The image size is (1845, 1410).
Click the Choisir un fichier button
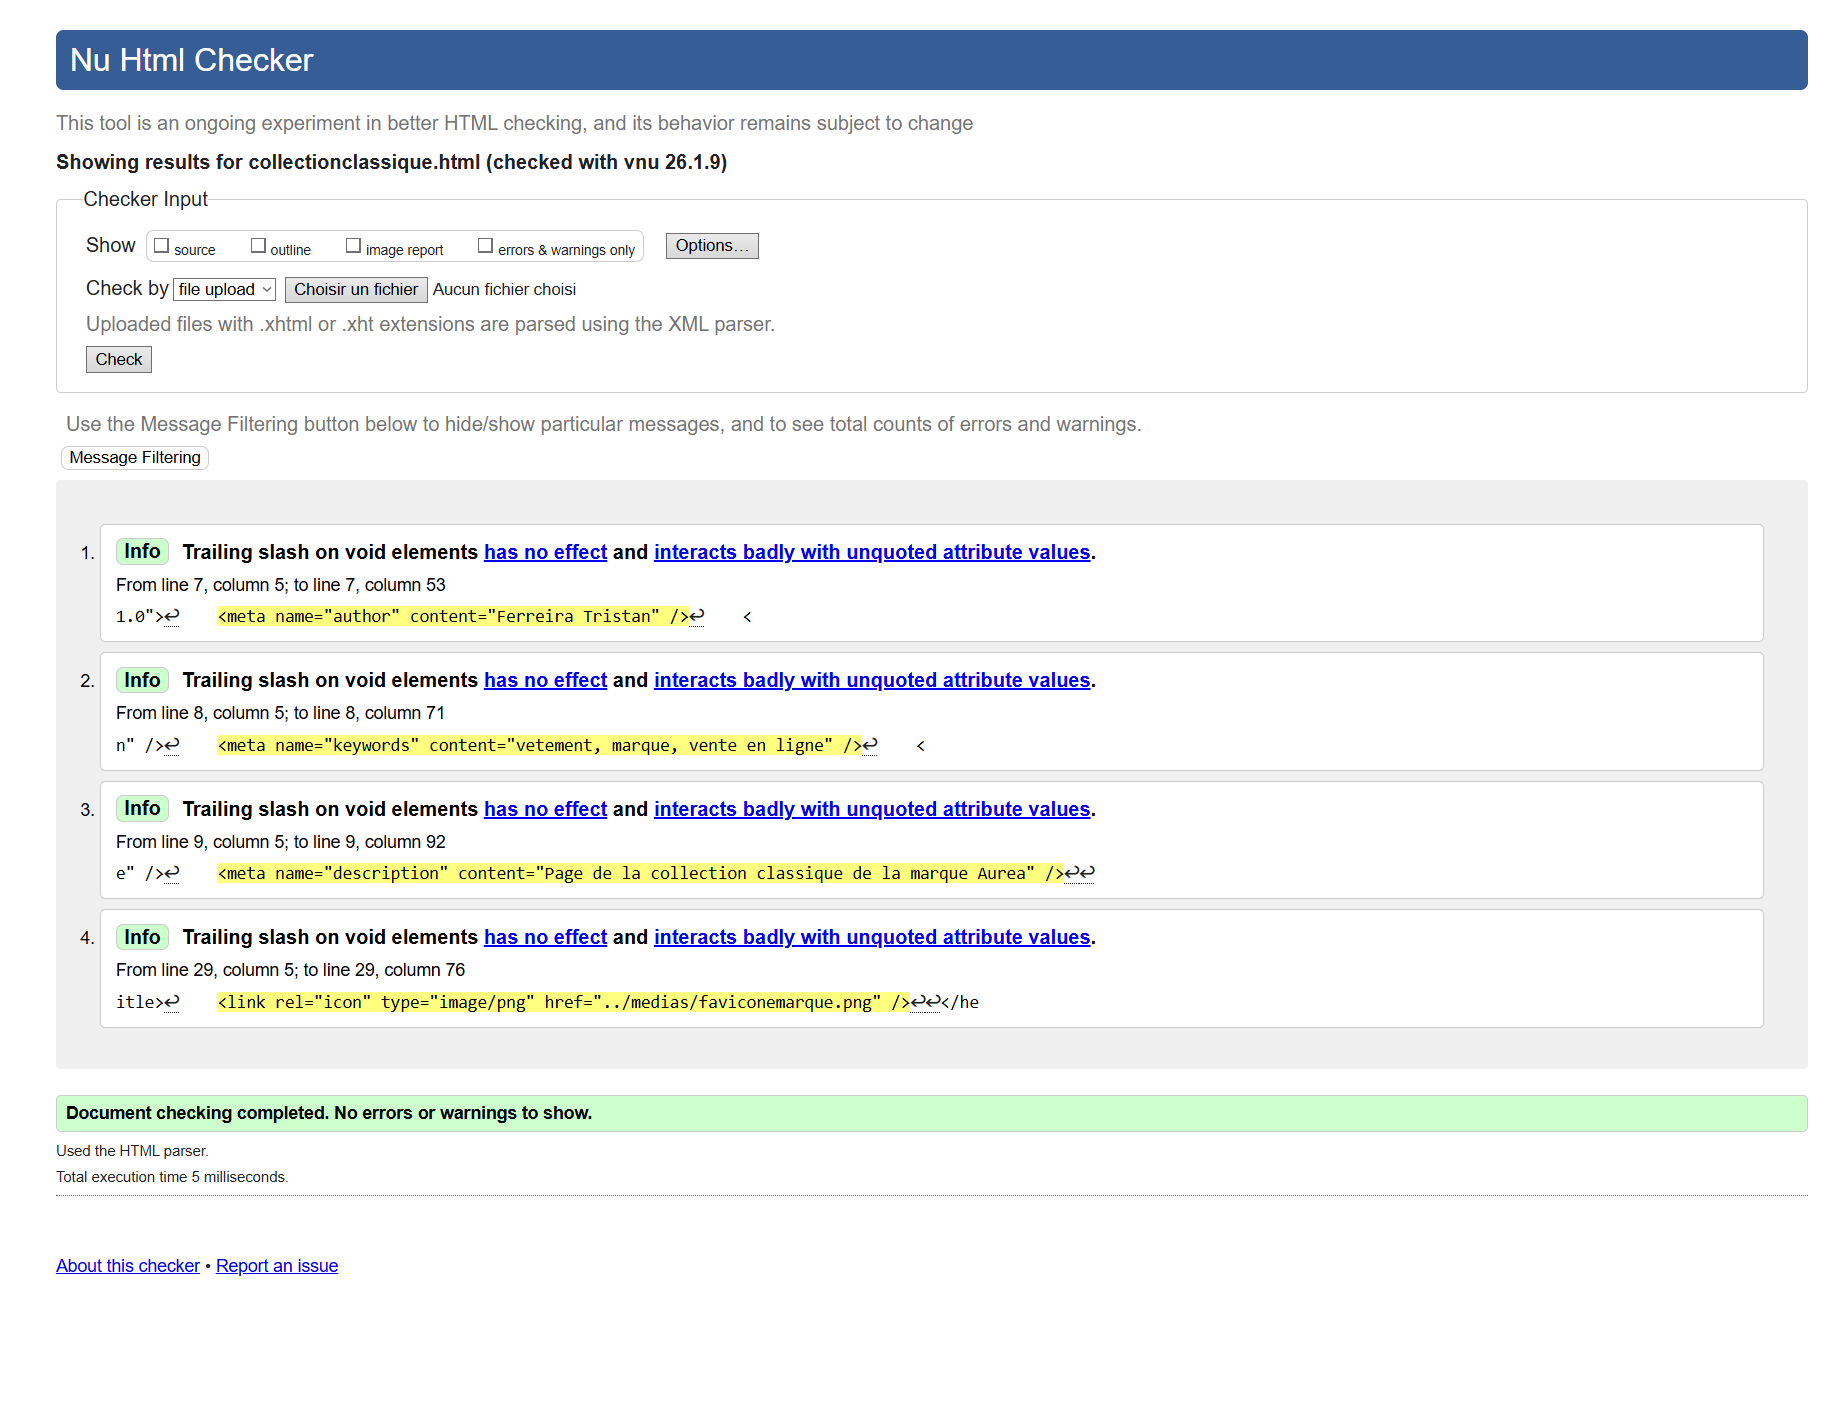pos(356,290)
